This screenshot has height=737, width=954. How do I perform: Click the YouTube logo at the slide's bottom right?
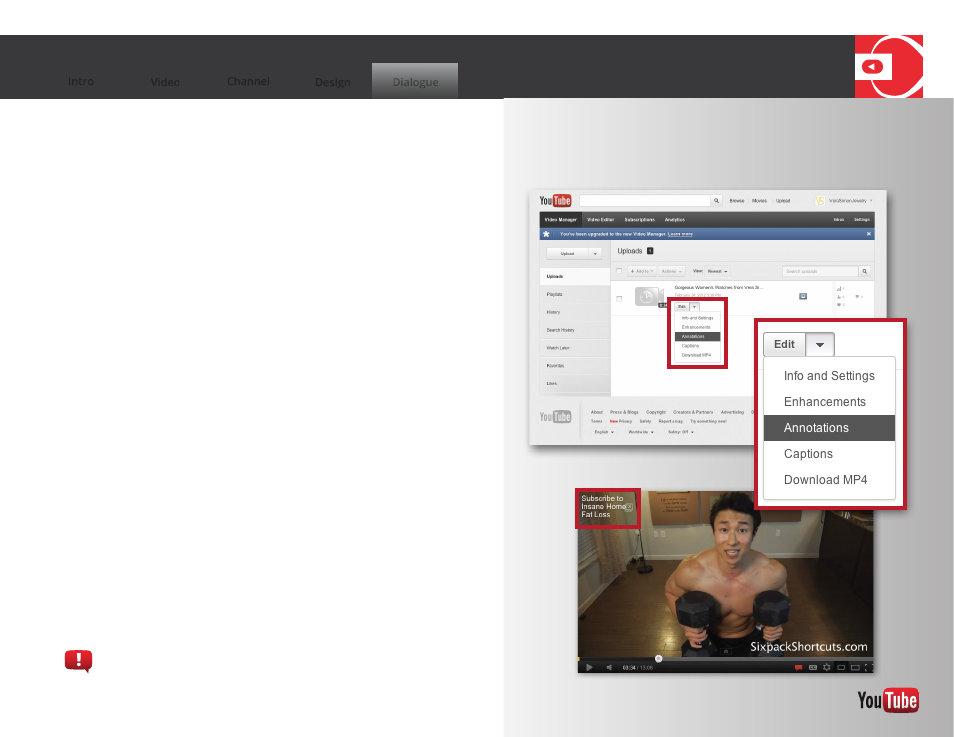point(888,700)
